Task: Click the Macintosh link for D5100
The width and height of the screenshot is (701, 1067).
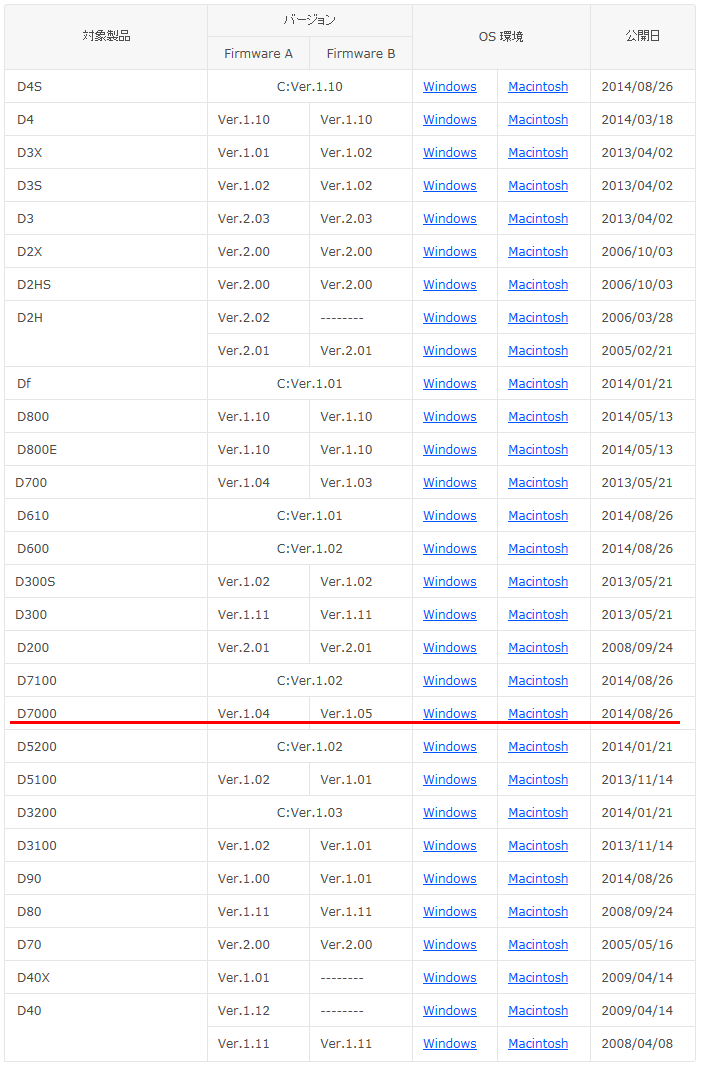Action: click(x=538, y=779)
